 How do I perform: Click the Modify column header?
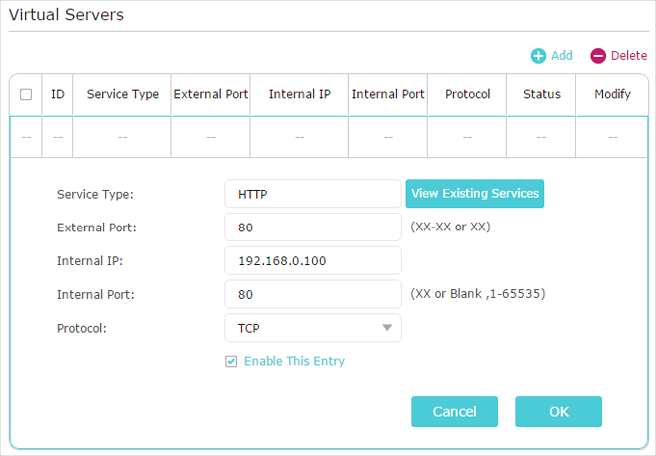pos(612,95)
